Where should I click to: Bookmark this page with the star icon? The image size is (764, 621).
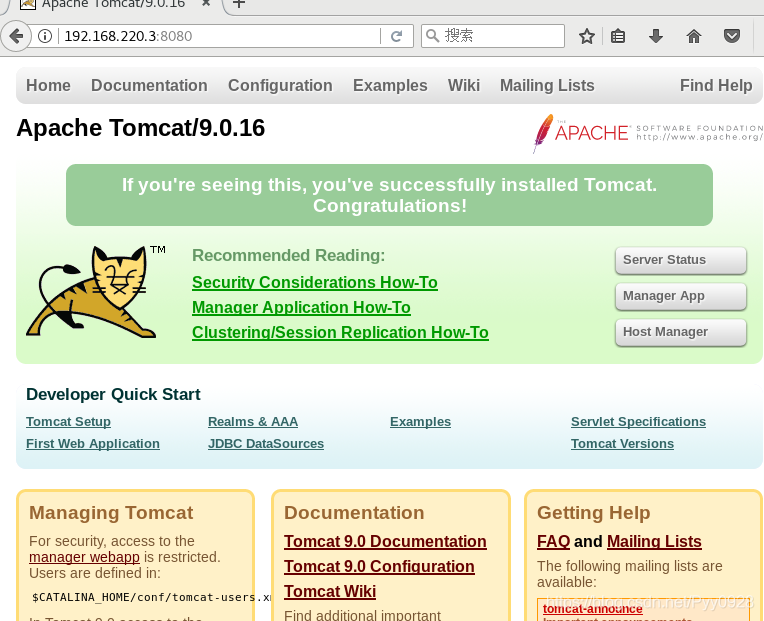(587, 36)
